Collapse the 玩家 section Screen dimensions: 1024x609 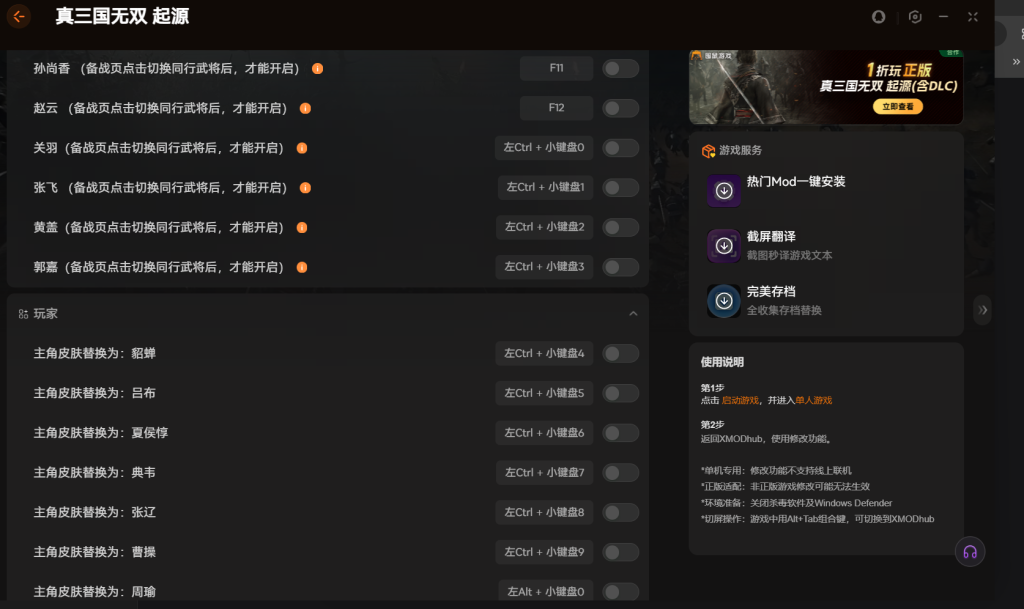[633, 314]
